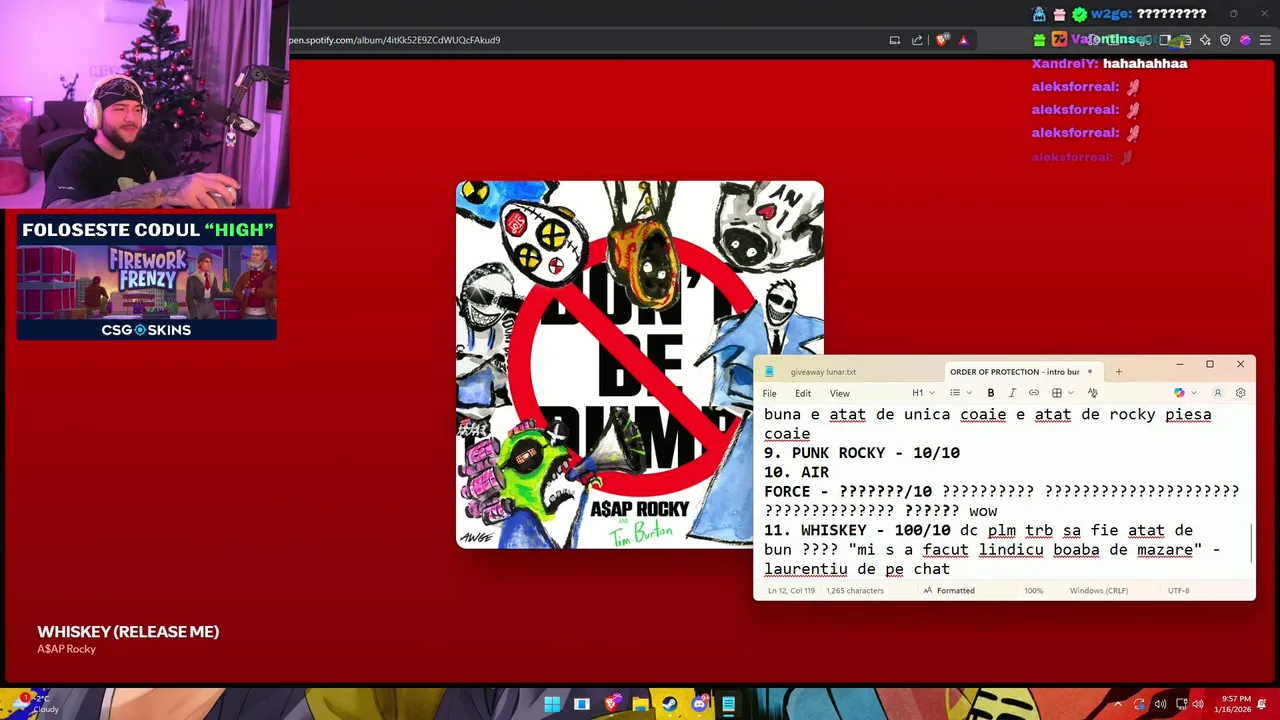Open the Brave Leo AI sparkle icon
The width and height of the screenshot is (1280, 720).
pyautogui.click(x=1205, y=40)
